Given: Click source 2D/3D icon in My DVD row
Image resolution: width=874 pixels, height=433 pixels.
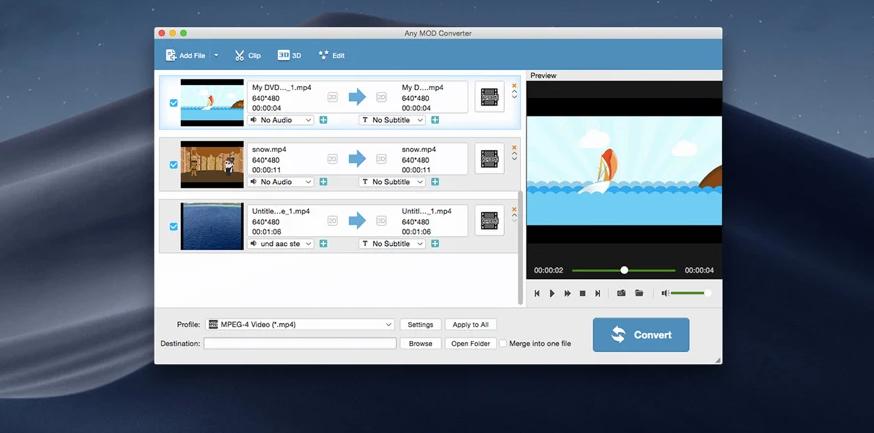Looking at the screenshot, I should [332, 97].
